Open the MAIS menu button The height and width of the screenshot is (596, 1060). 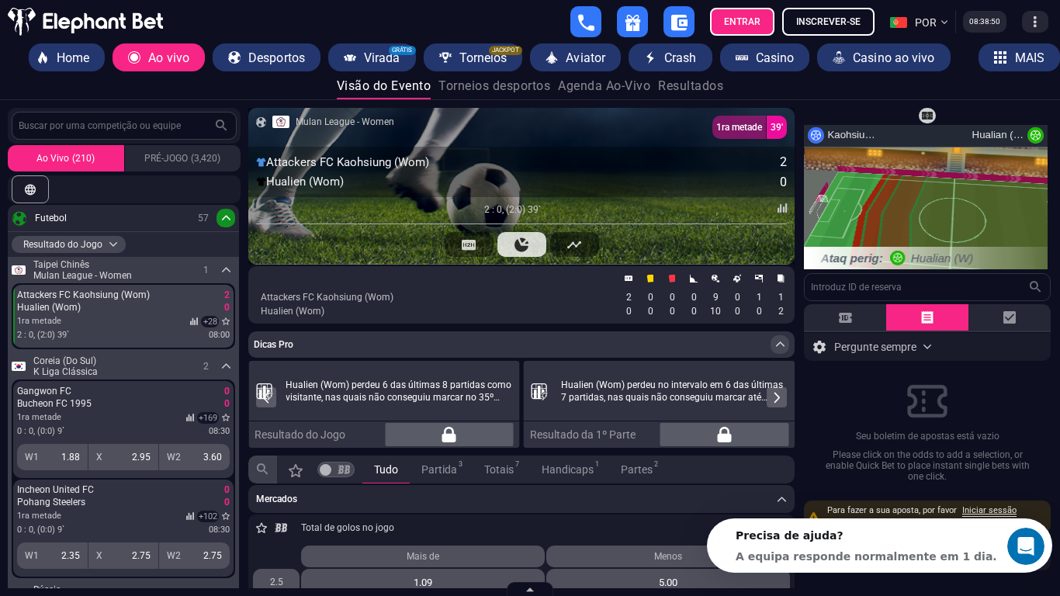pos(1018,57)
